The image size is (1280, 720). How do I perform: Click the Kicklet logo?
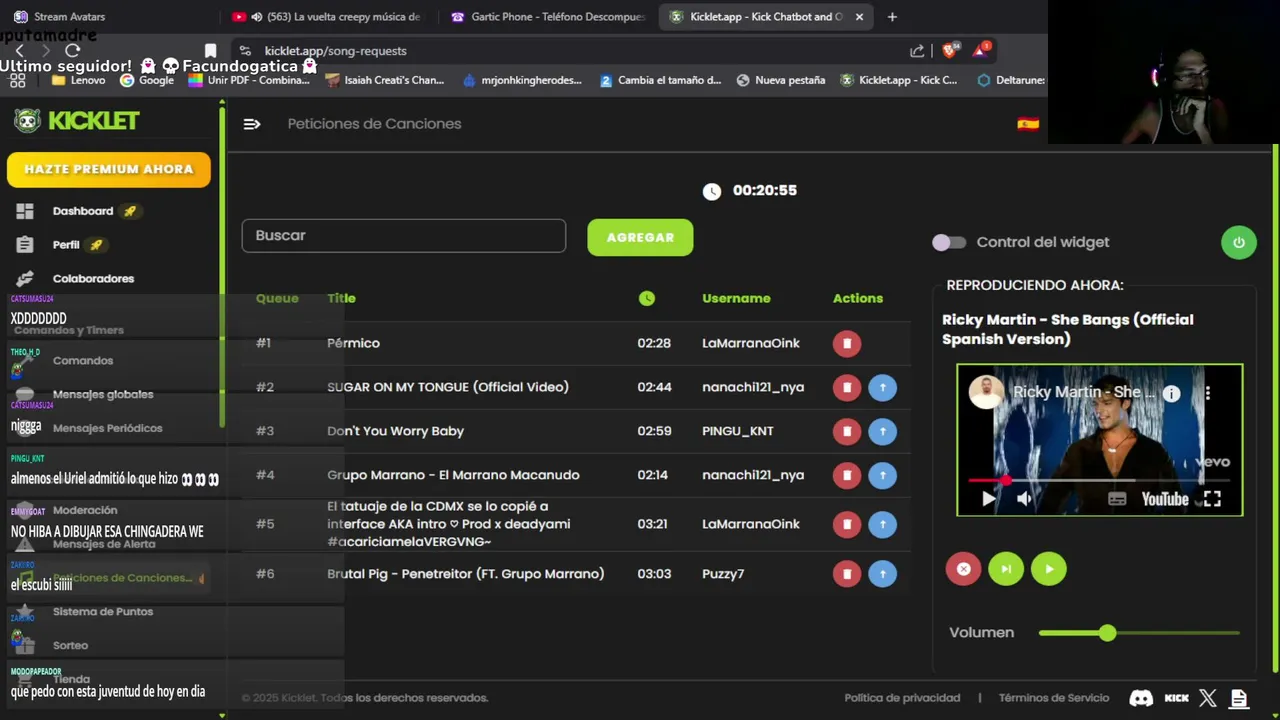[77, 120]
